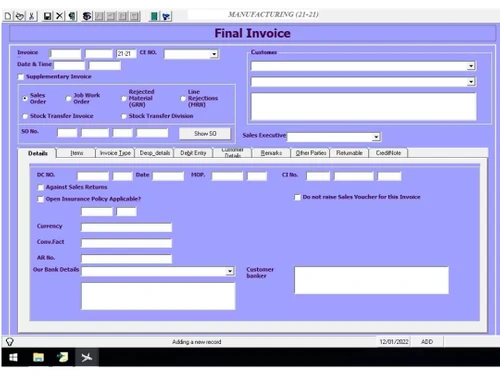Click the eye-shaped View toolbar icon

pyautogui.click(x=87, y=16)
